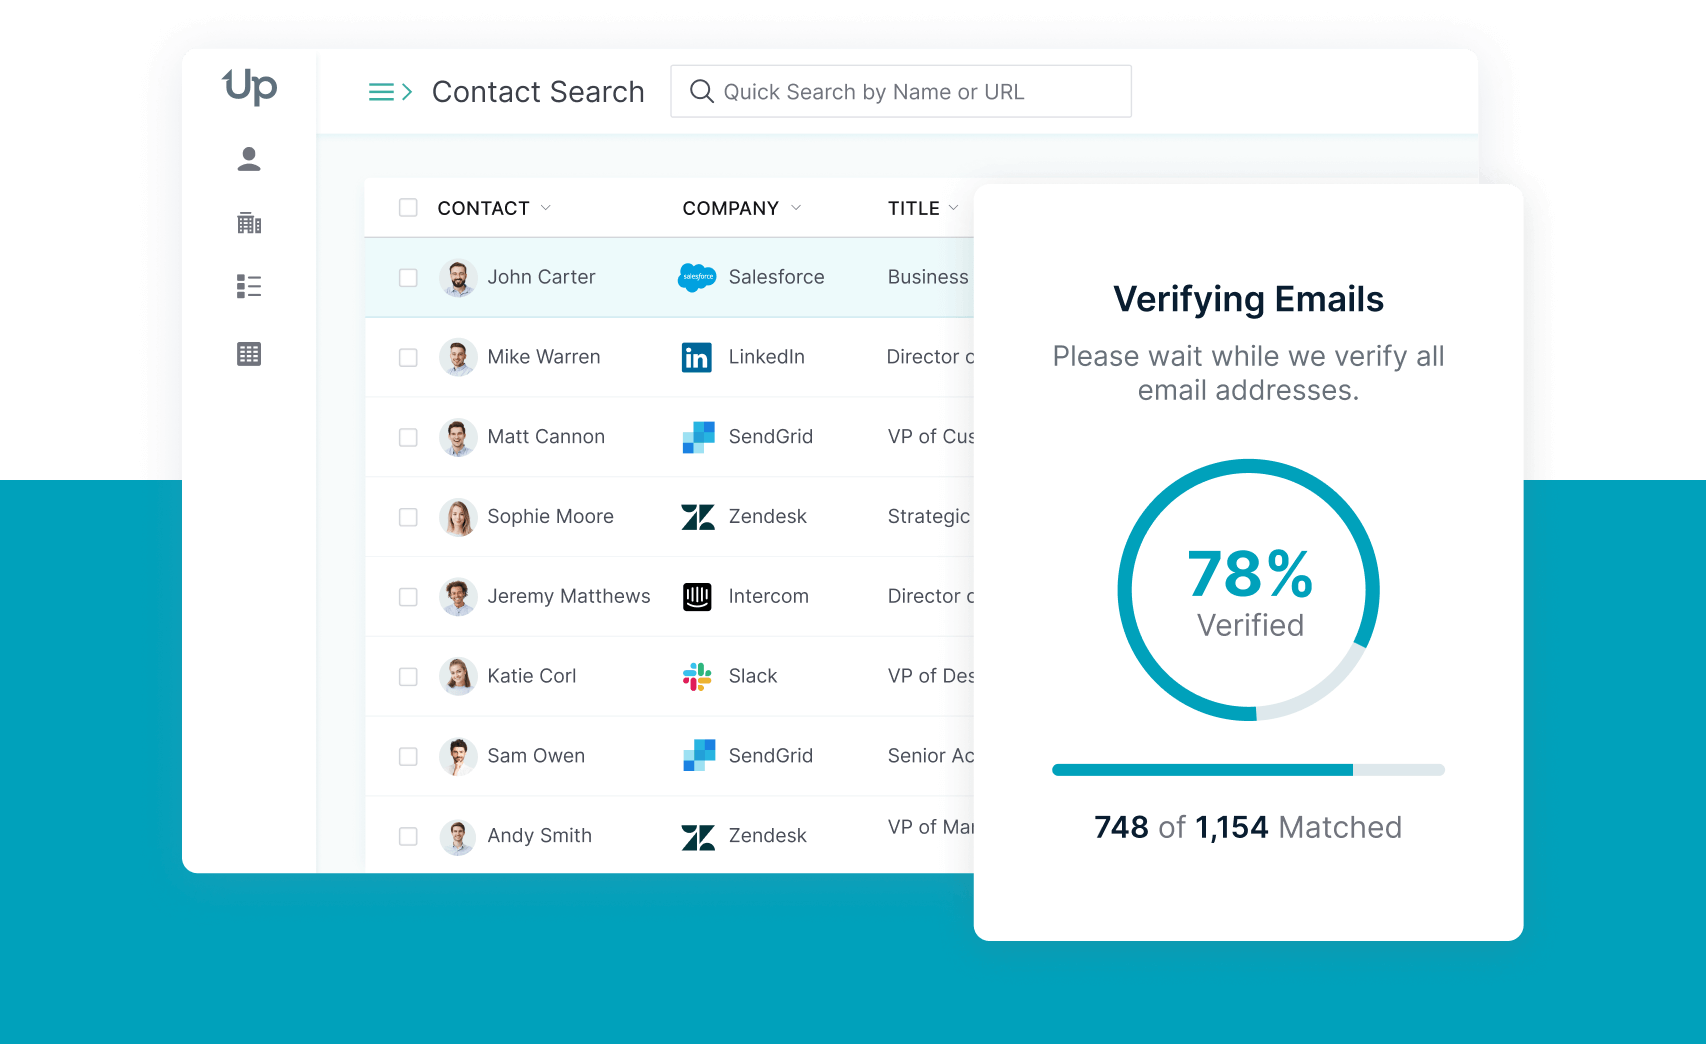This screenshot has height=1044, width=1706.
Task: Open Jeremy Matthews contact link
Action: click(568, 596)
